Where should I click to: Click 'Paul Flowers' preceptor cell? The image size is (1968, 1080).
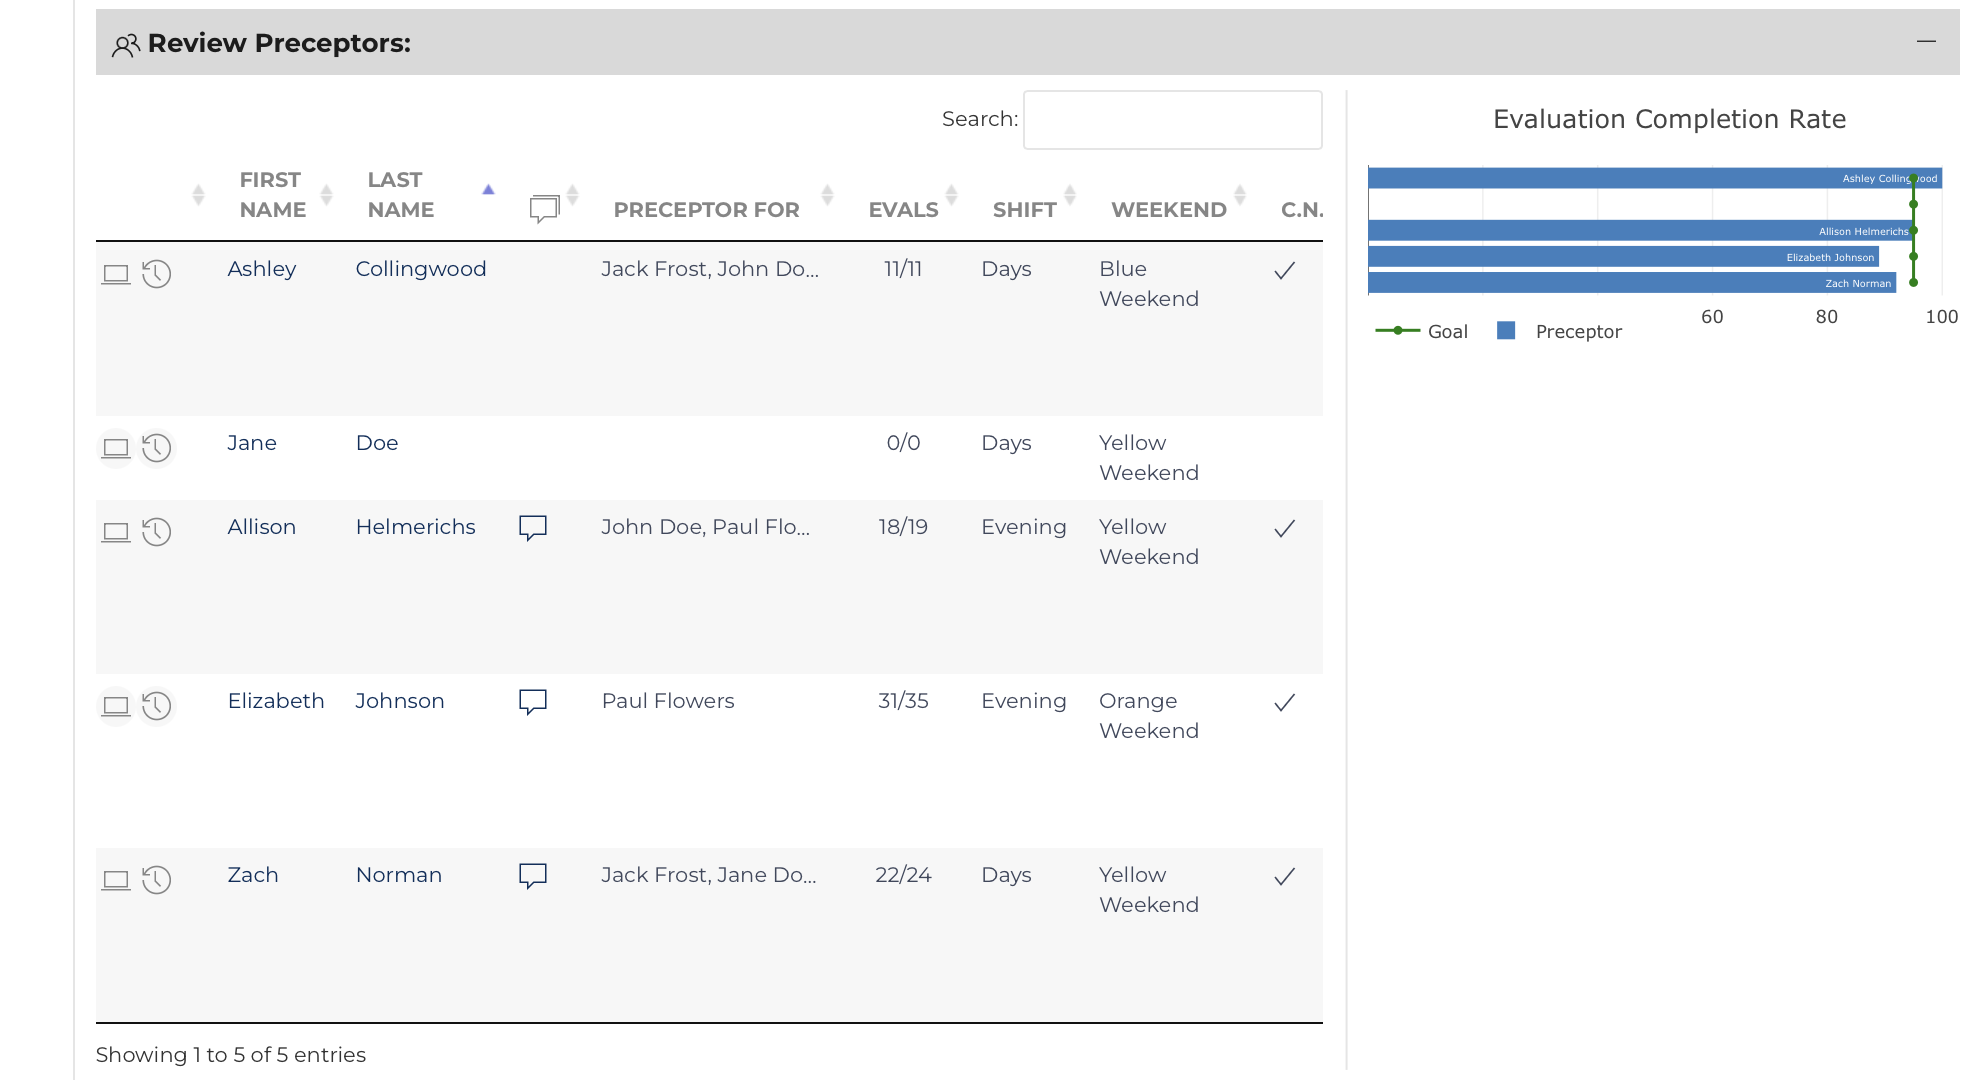tap(668, 701)
